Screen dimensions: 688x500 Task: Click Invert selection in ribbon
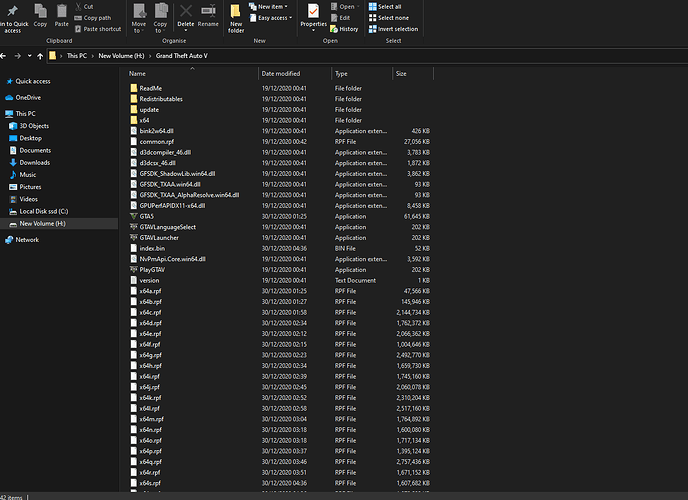(x=393, y=29)
